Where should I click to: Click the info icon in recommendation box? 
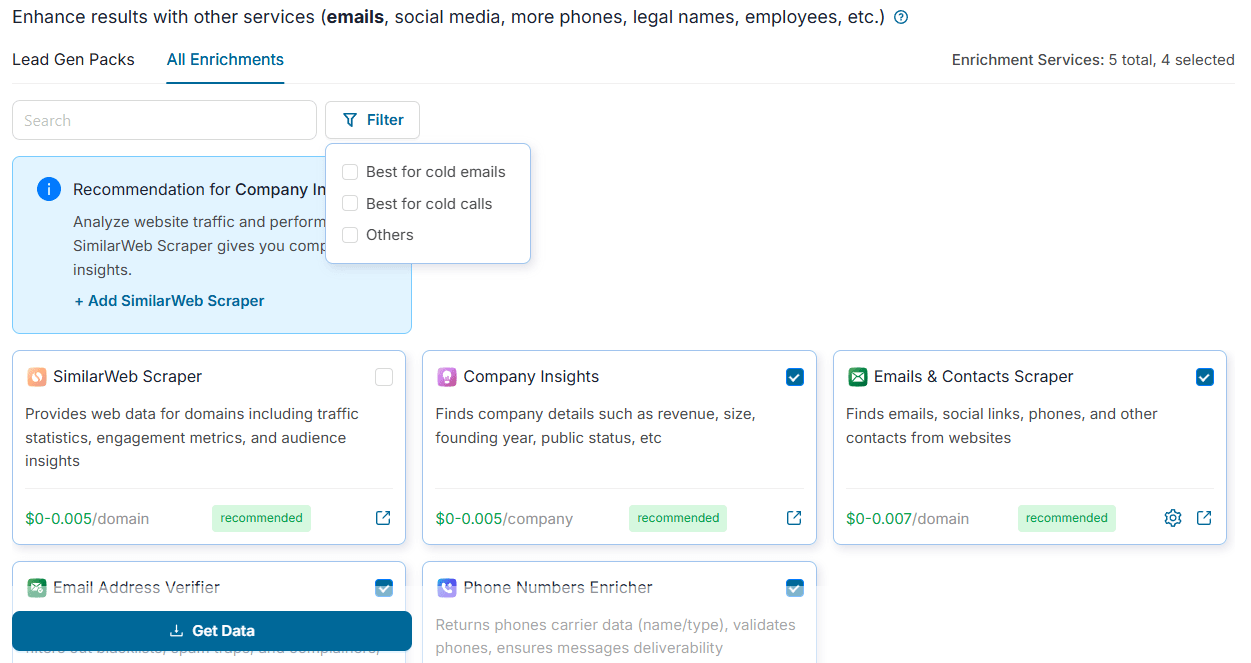(49, 189)
